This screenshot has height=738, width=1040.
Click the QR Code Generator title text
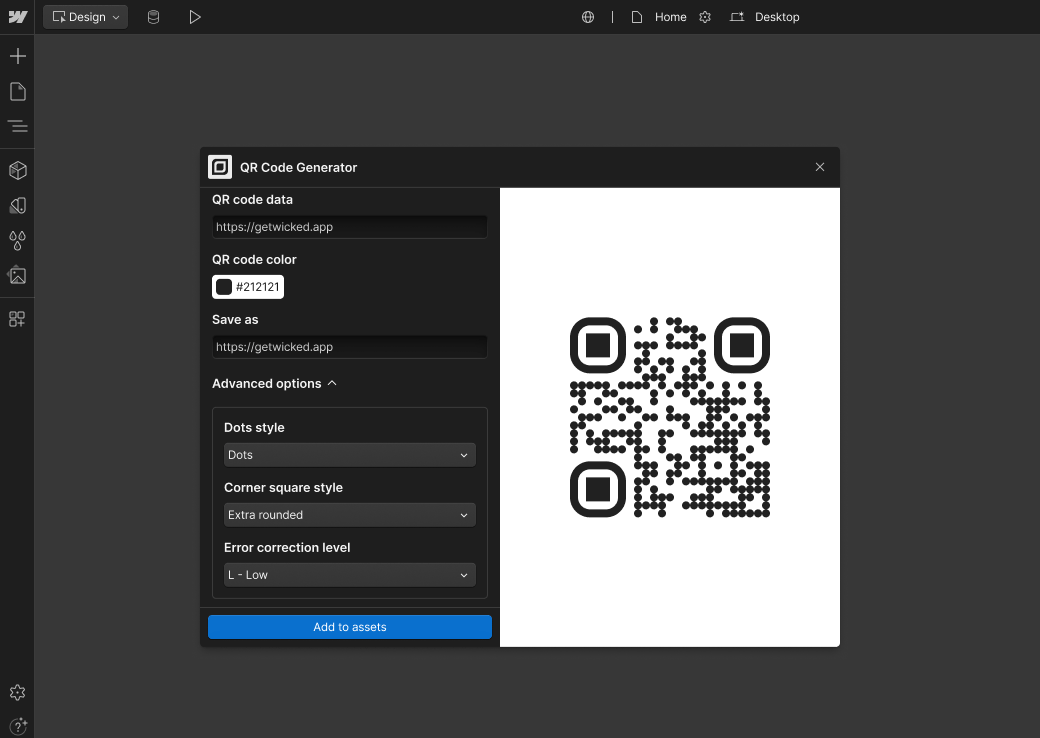click(x=298, y=168)
